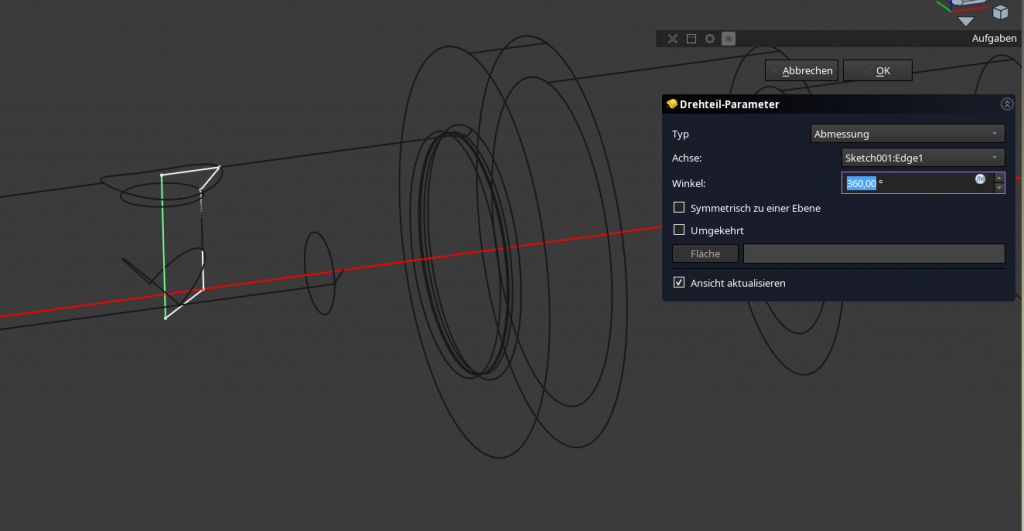Confirm with the OK button
The image size is (1024, 531).
(878, 71)
